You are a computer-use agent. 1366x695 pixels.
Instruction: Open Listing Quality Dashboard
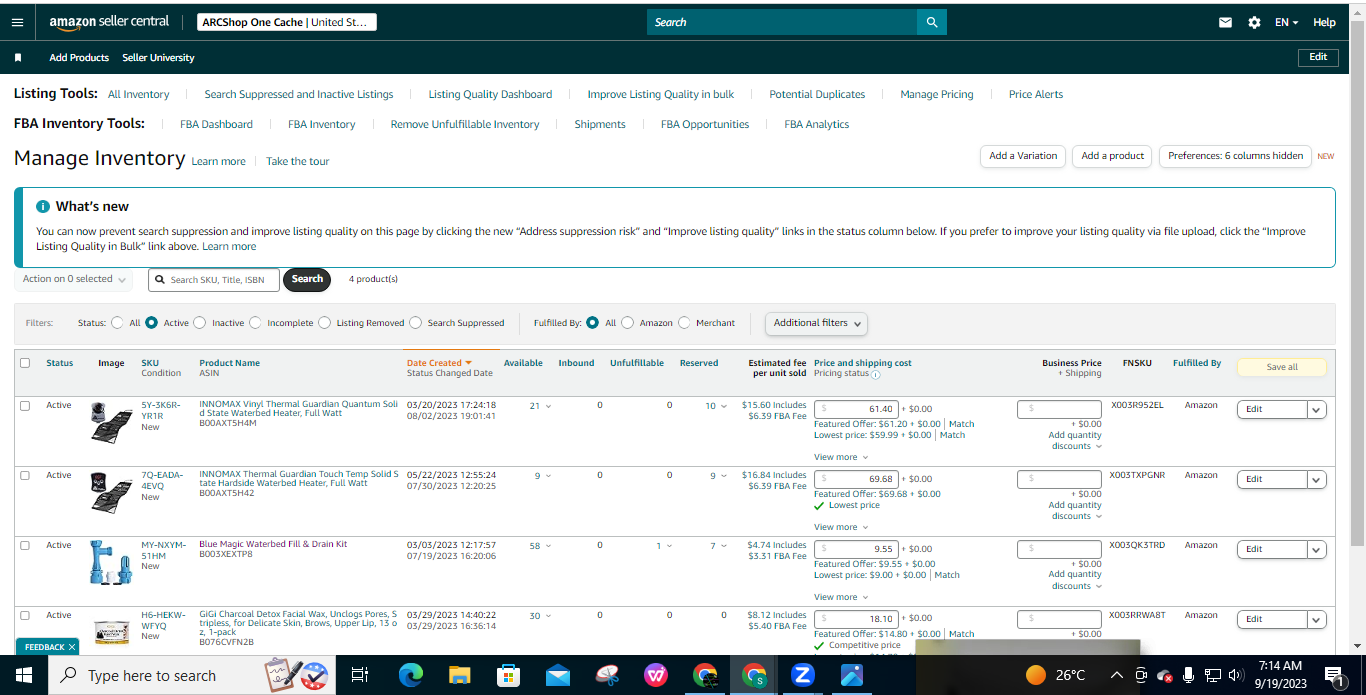490,94
